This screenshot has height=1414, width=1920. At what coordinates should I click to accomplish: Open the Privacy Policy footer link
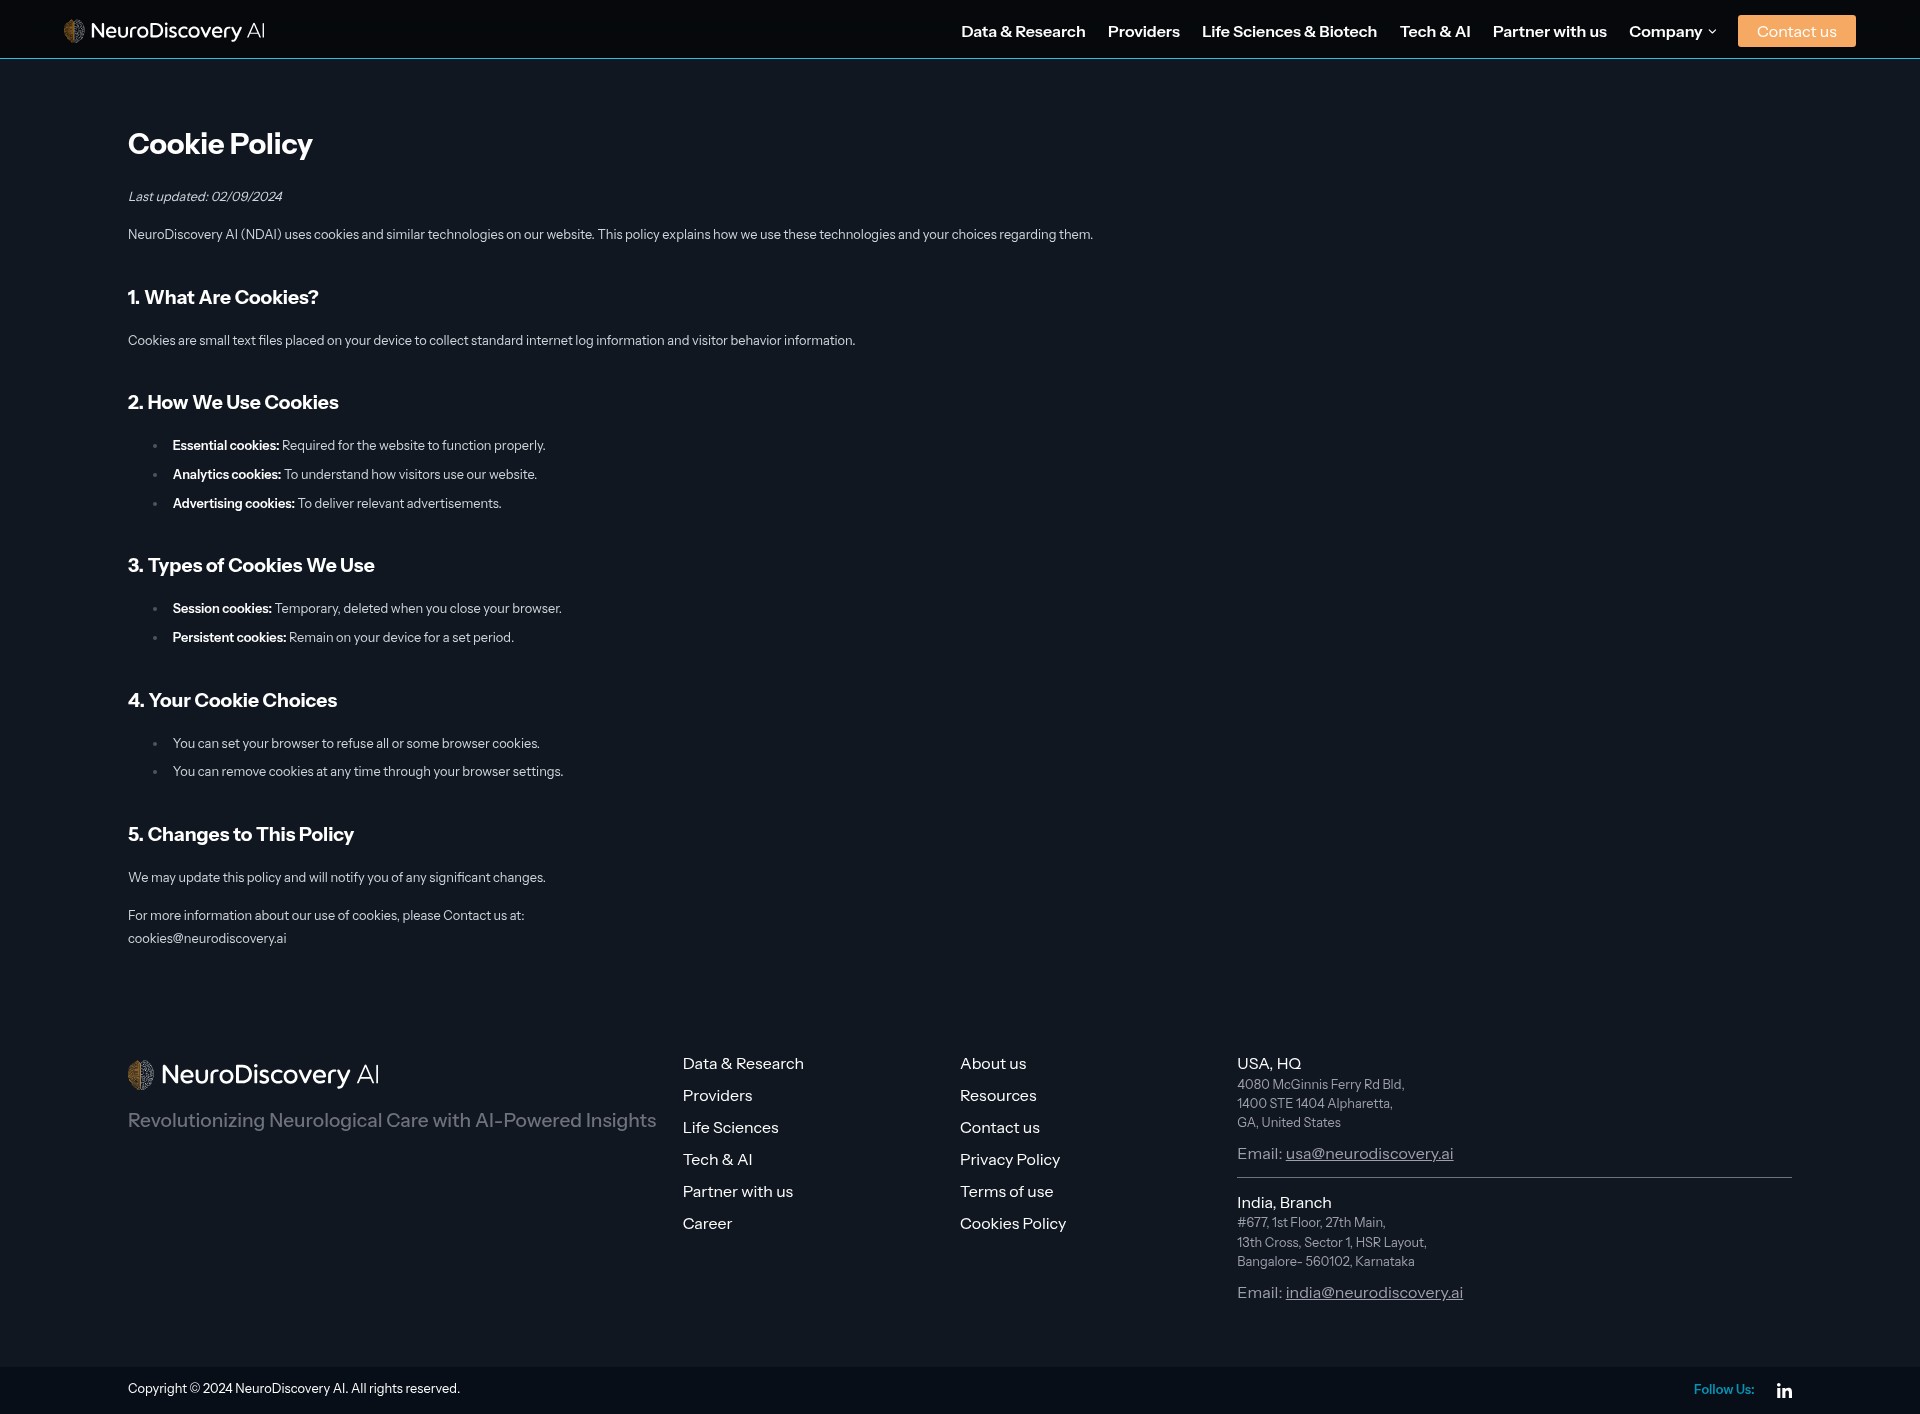(x=1010, y=1160)
